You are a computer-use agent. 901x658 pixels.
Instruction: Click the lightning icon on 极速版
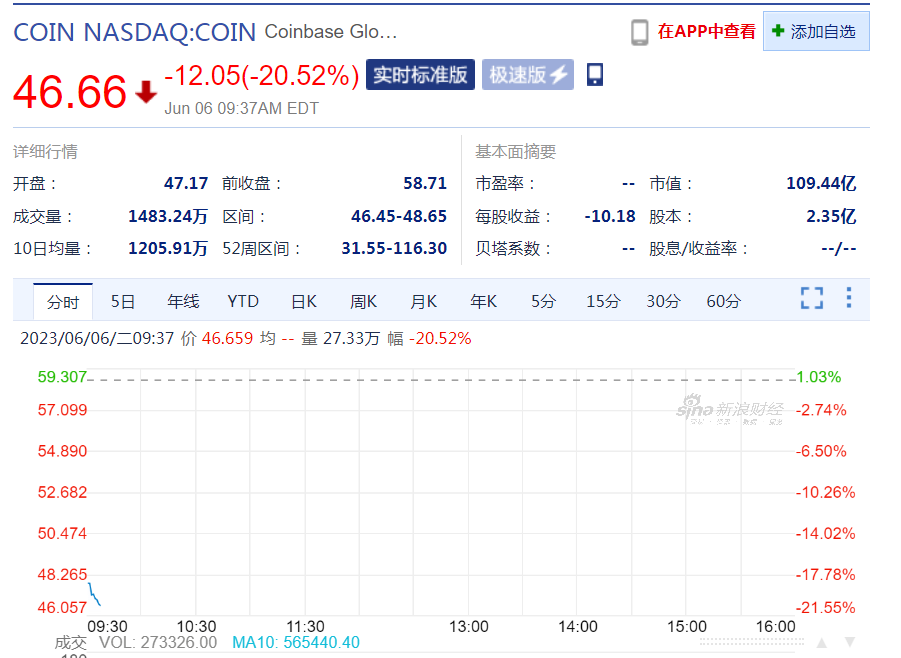[x=559, y=75]
